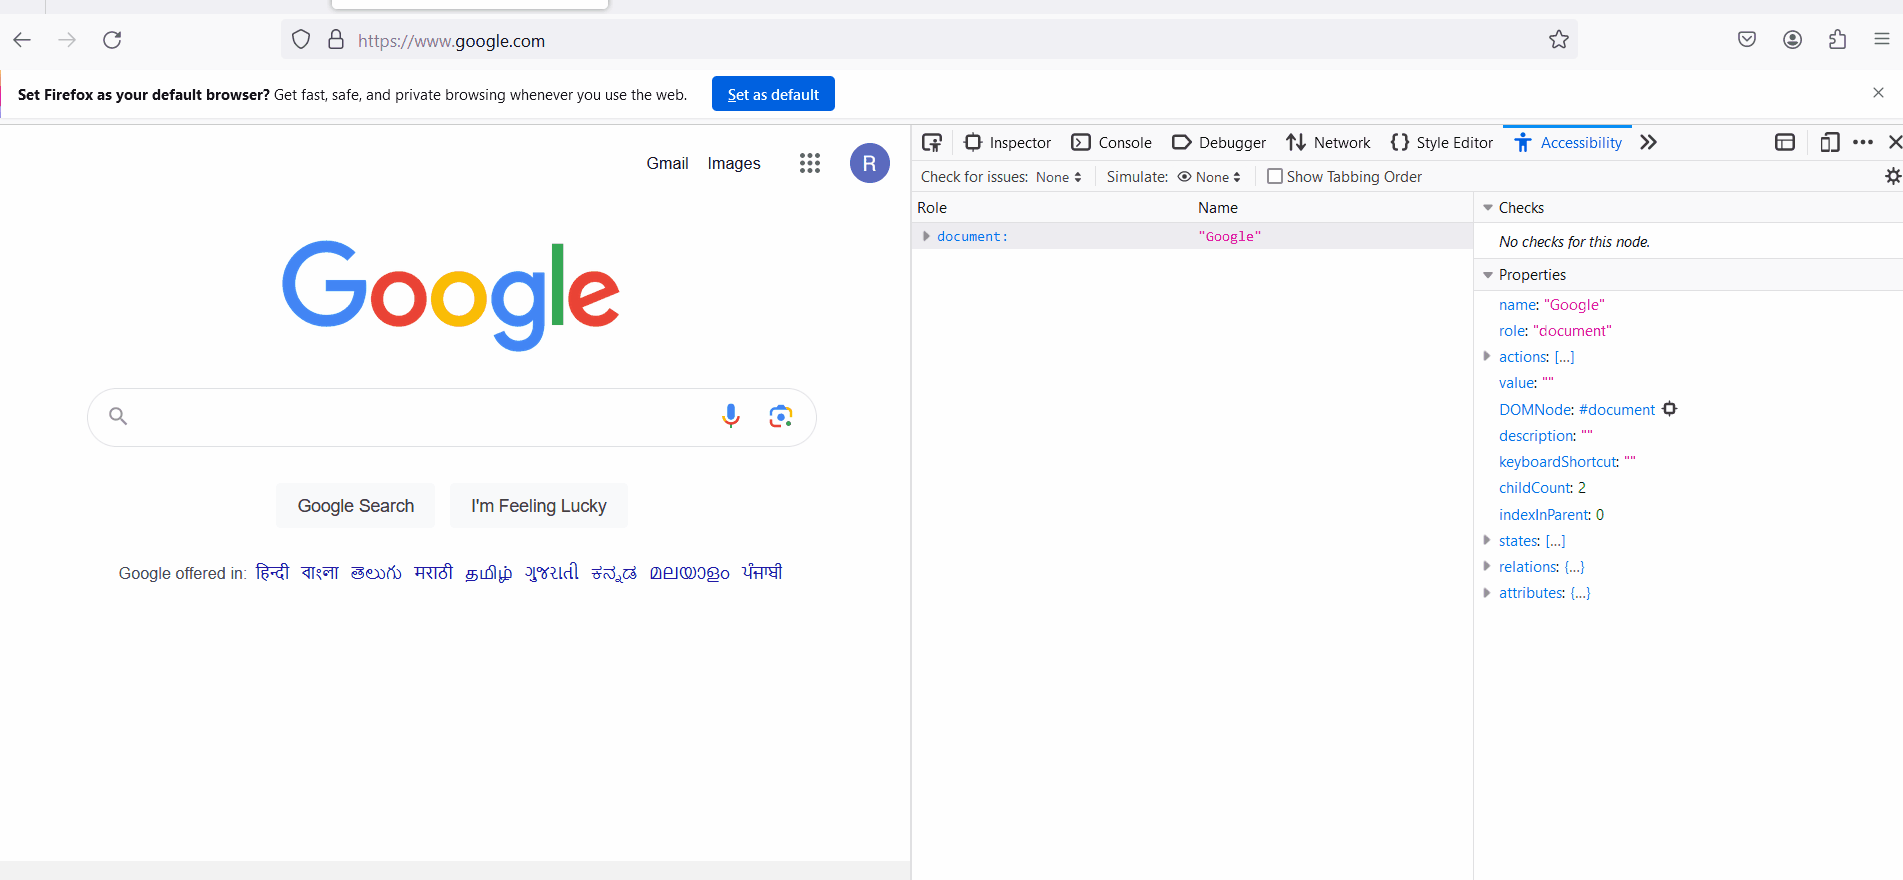
Task: Click the browser forward arrow
Action: 67,40
